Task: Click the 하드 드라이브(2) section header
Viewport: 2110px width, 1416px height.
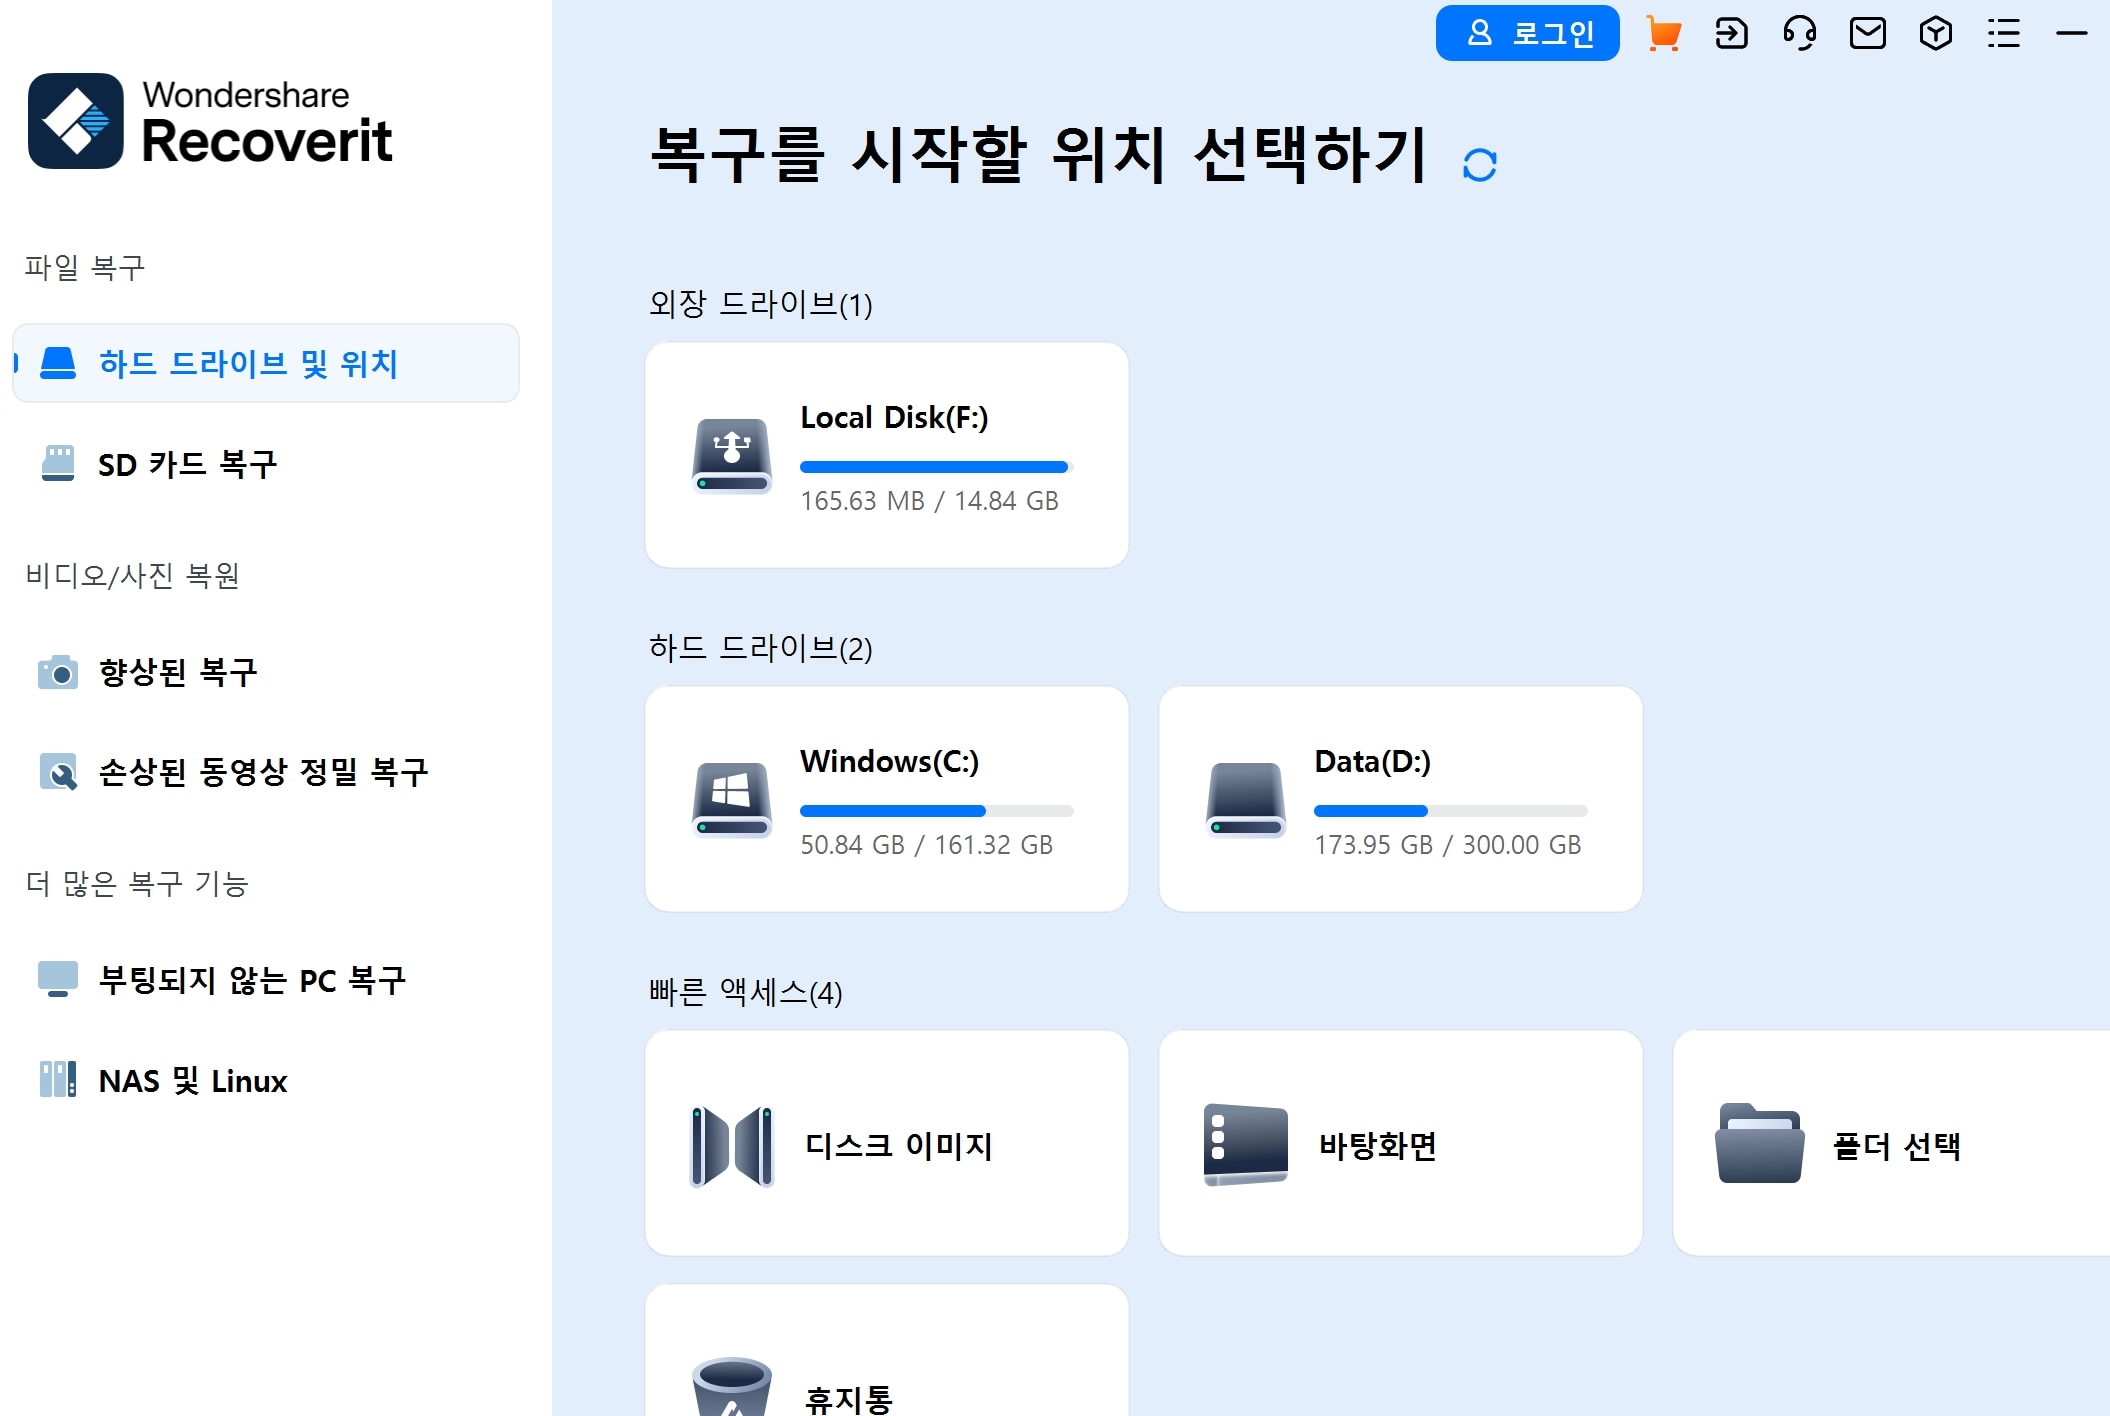Action: coord(760,647)
